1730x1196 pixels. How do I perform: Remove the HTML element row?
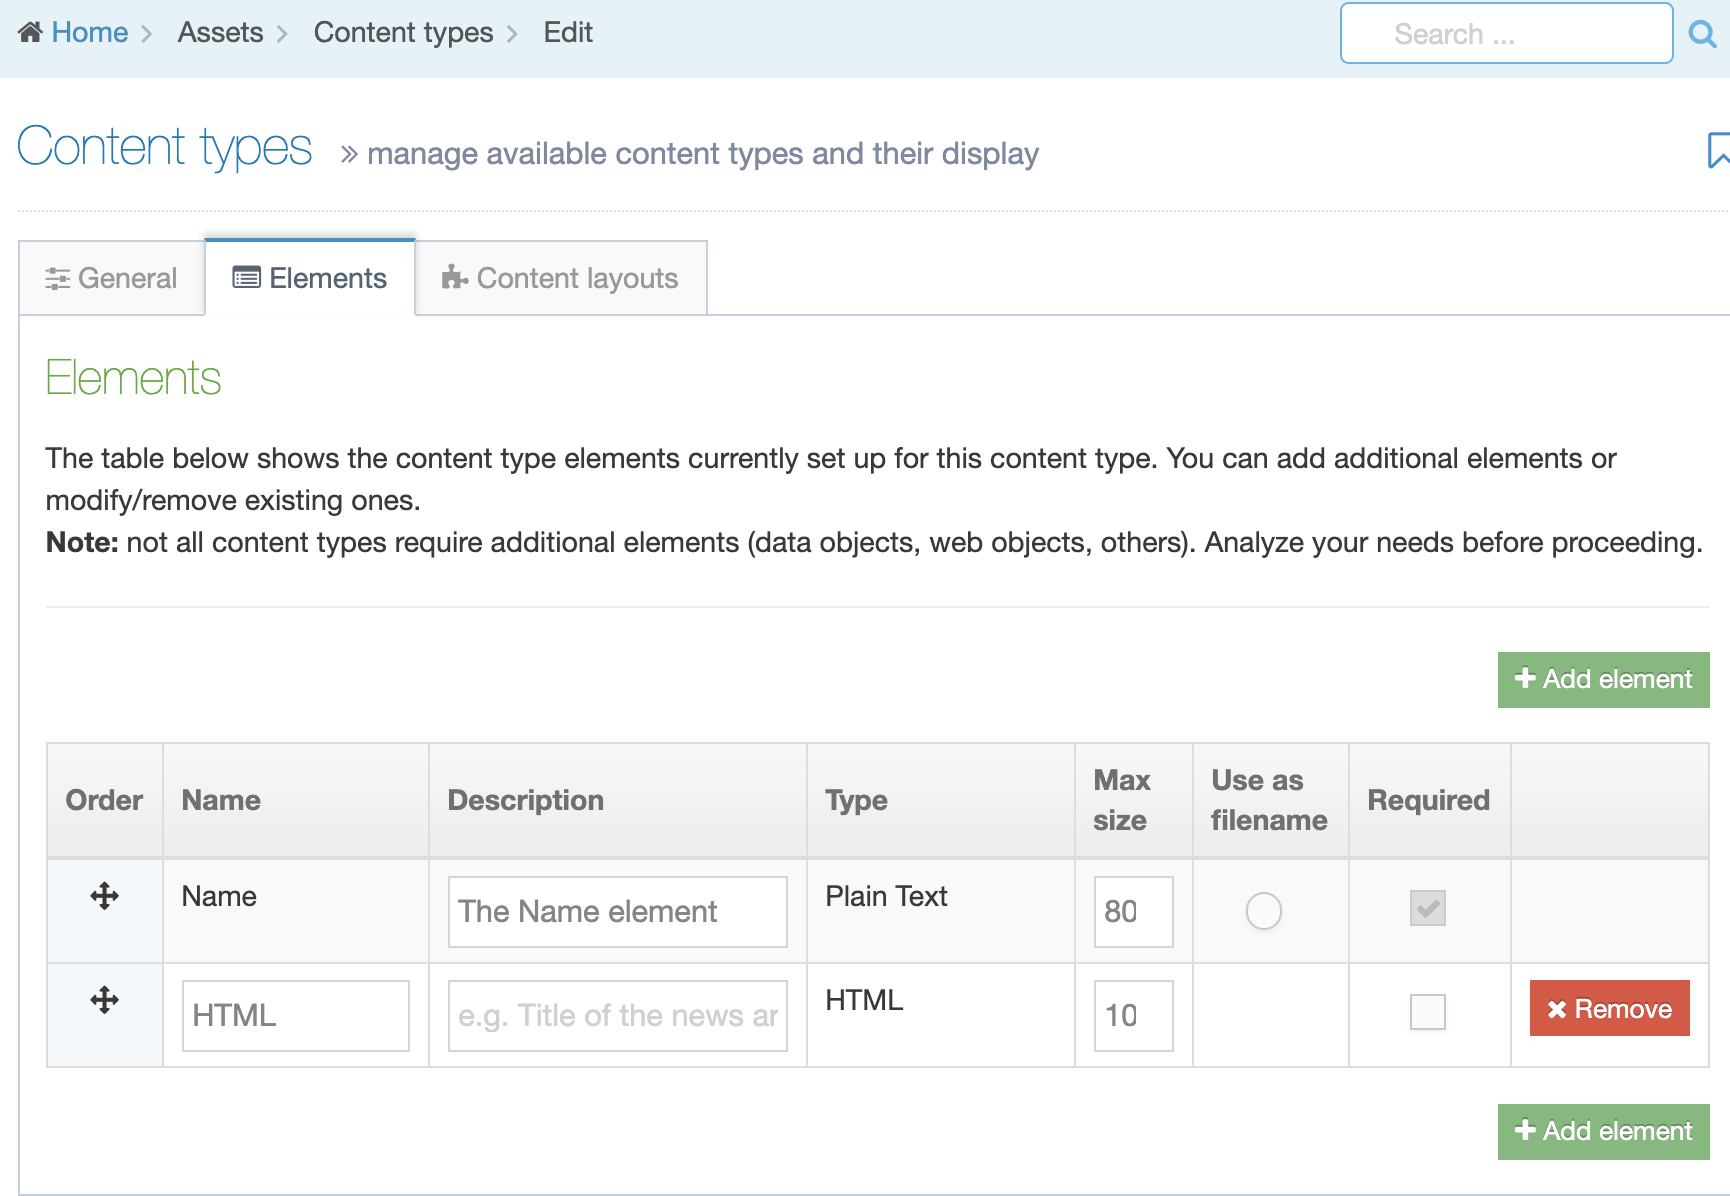(x=1609, y=1009)
